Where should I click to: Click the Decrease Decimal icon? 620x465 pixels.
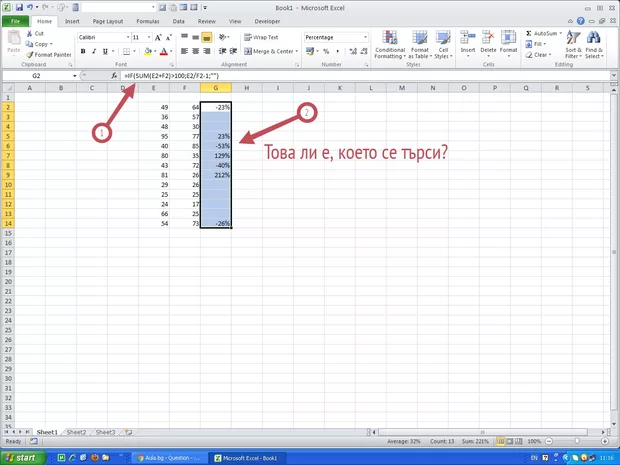(x=364, y=51)
